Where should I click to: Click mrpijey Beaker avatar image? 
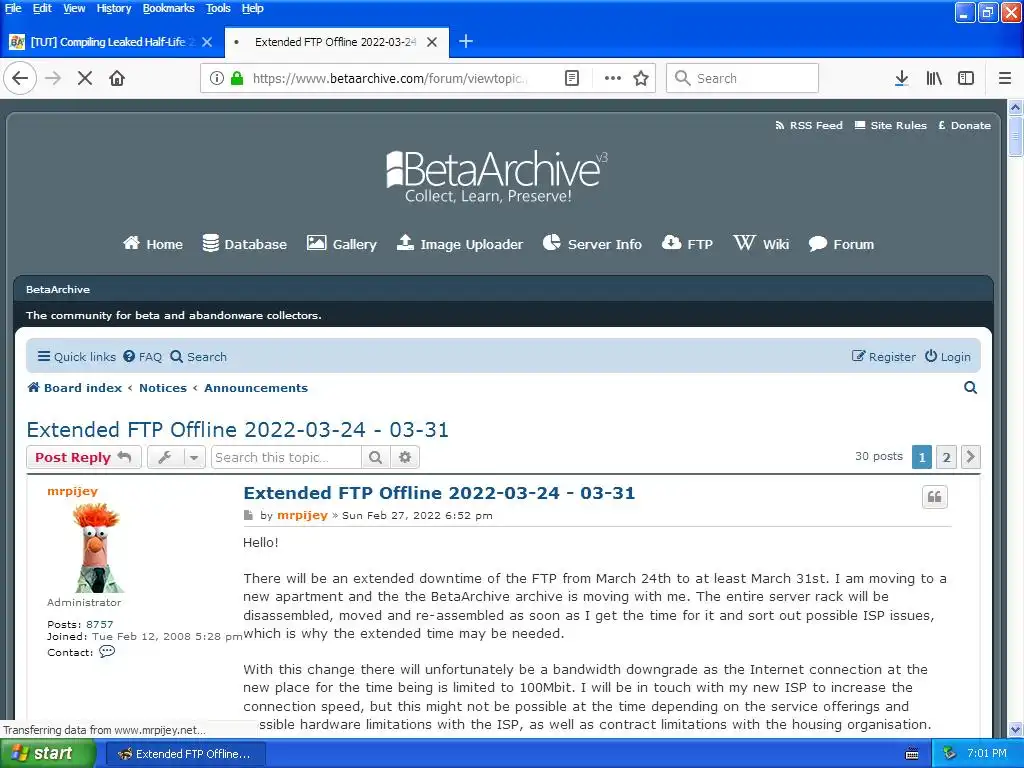click(x=96, y=547)
